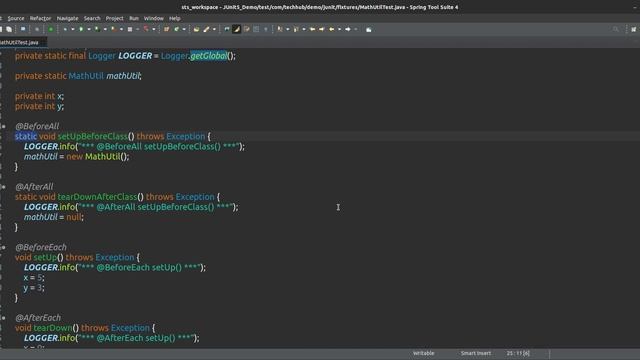This screenshot has width=640, height=360.
Task: Open the Source menu
Action: click(x=16, y=18)
